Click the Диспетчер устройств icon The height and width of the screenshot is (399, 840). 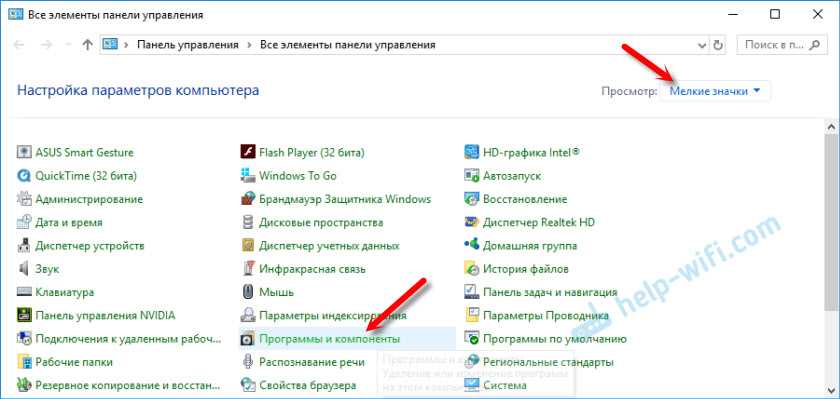click(x=24, y=246)
